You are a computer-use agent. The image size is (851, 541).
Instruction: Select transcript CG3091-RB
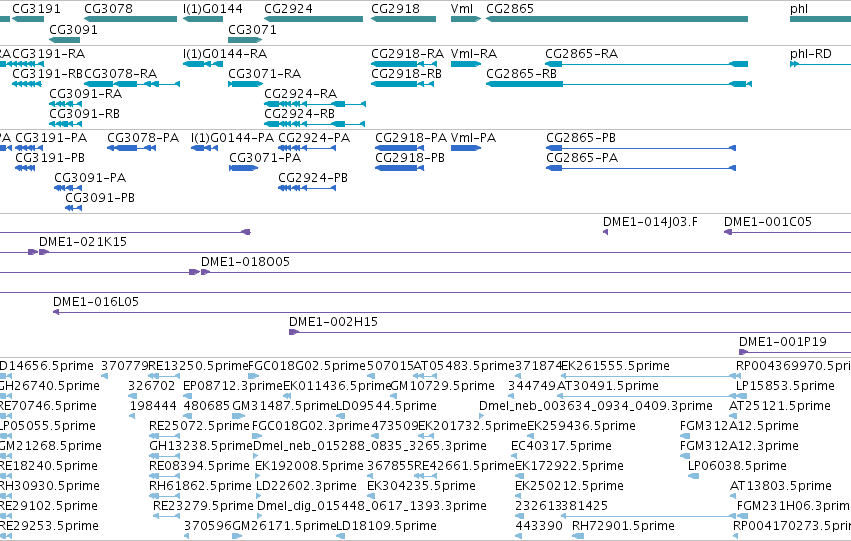65,124
